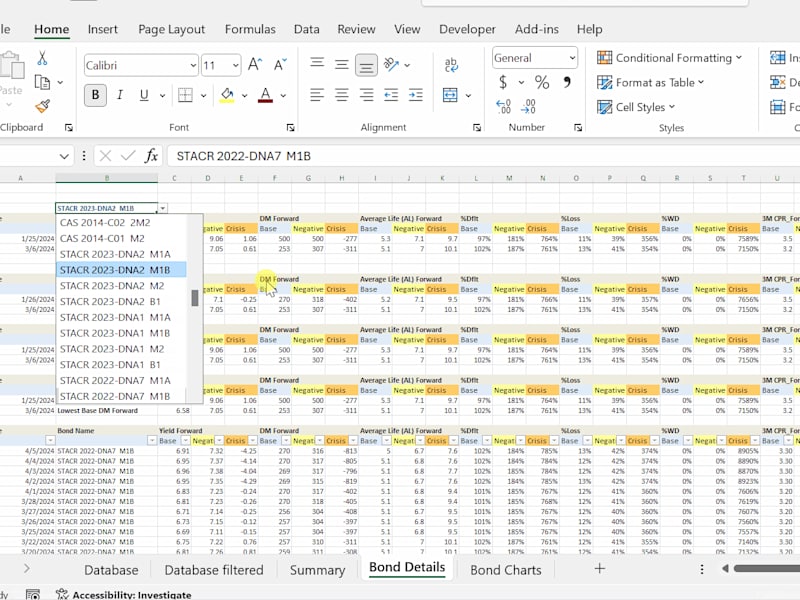Expand Merge and Center options arrow
This screenshot has width=800, height=600.
(x=468, y=95)
